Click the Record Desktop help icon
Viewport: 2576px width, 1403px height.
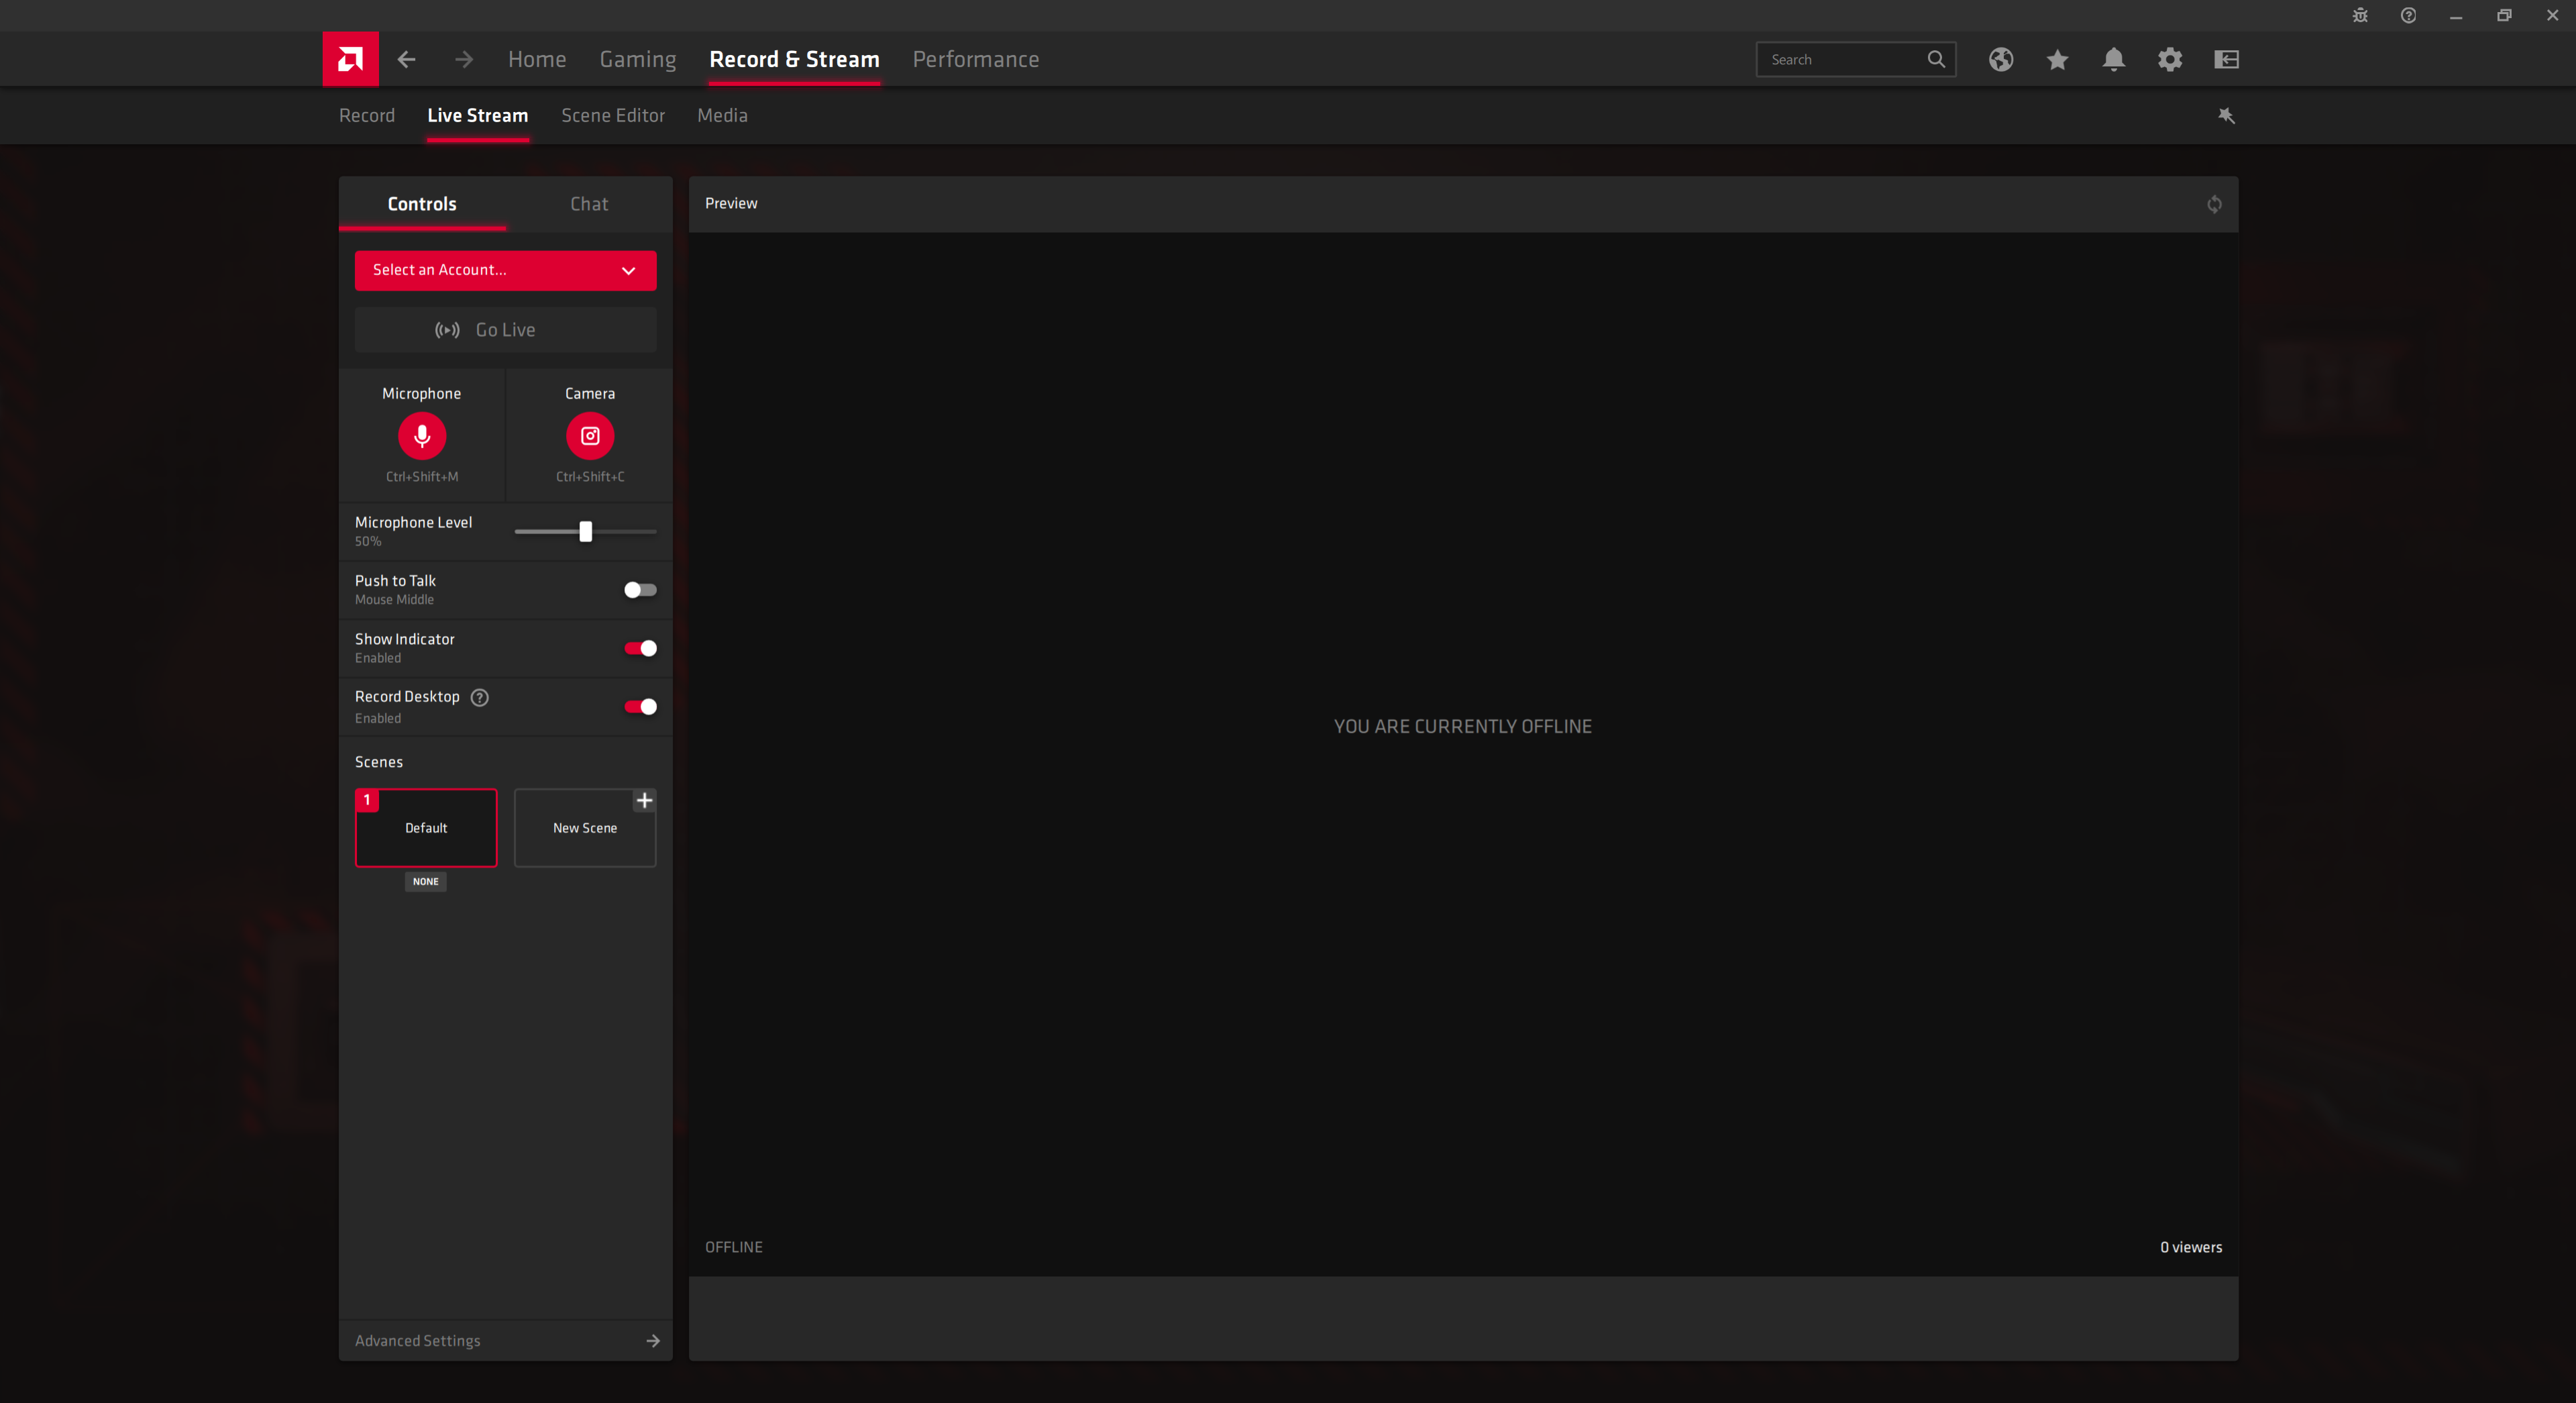(480, 697)
